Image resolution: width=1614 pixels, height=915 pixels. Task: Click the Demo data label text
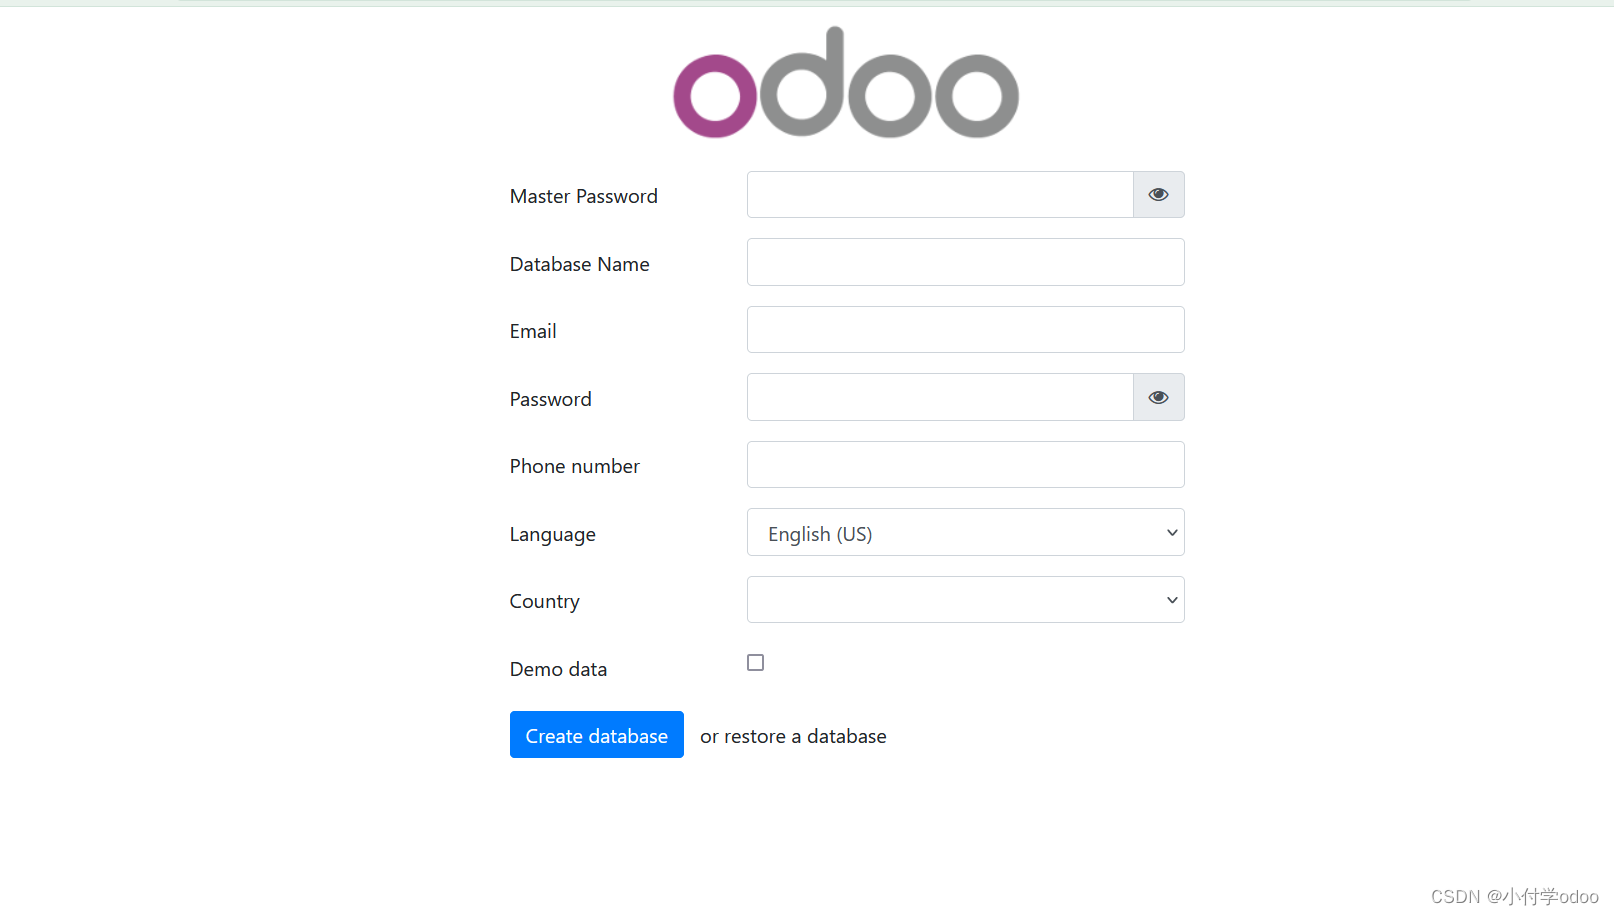pyautogui.click(x=558, y=668)
